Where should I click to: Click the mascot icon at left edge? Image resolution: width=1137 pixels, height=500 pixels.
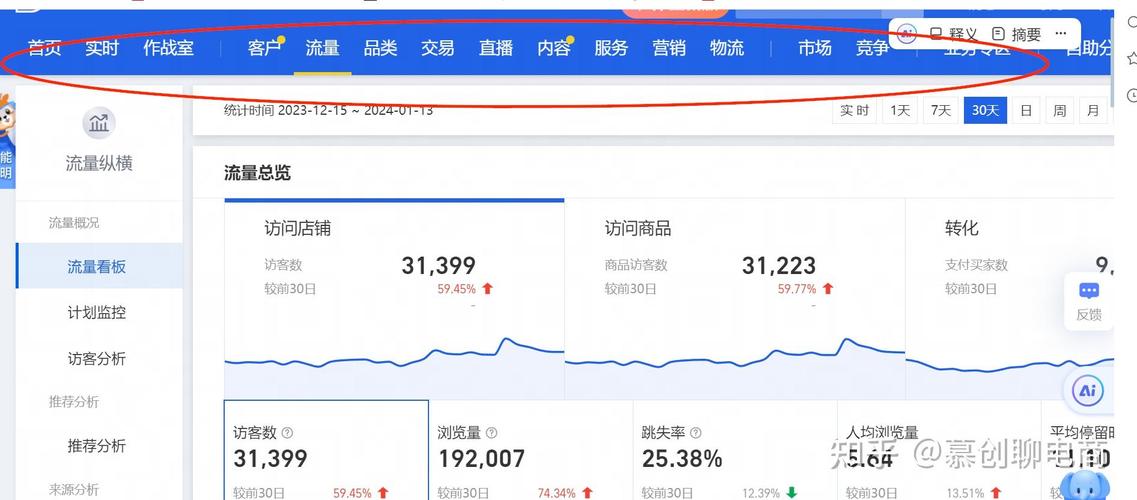pyautogui.click(x=7, y=120)
